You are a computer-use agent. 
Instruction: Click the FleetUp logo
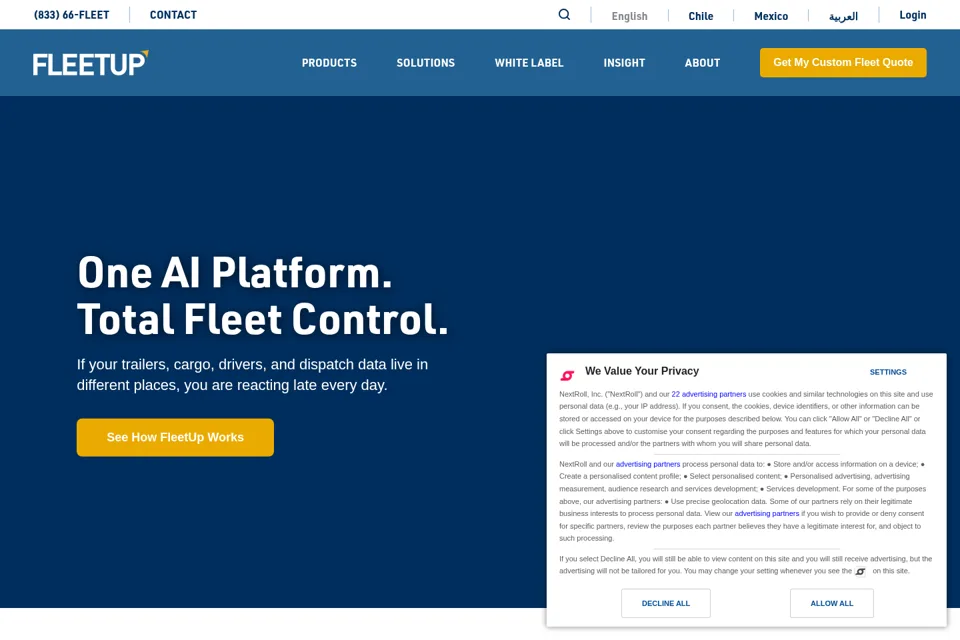91,63
